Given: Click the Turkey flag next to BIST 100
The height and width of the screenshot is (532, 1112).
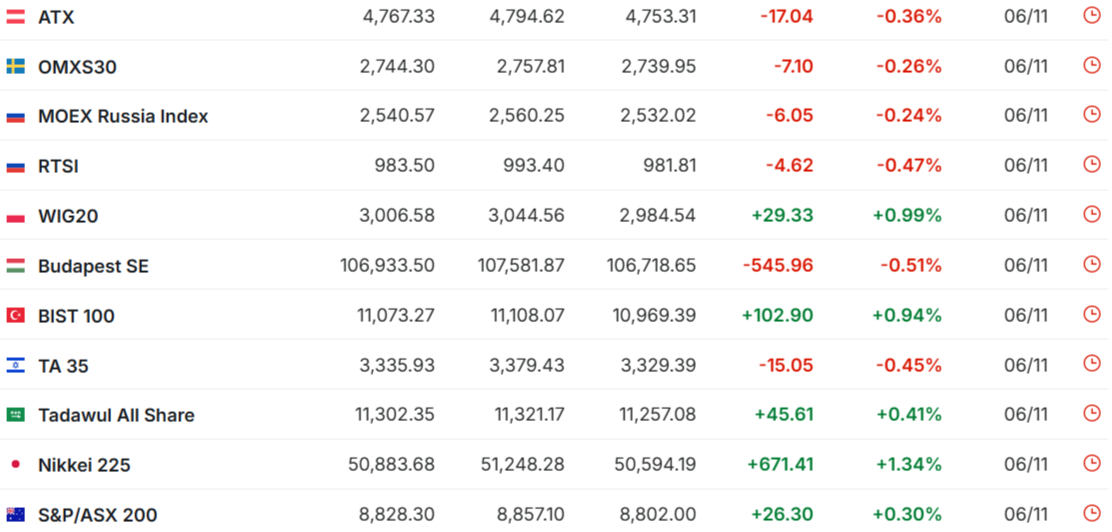Looking at the screenshot, I should tap(16, 316).
